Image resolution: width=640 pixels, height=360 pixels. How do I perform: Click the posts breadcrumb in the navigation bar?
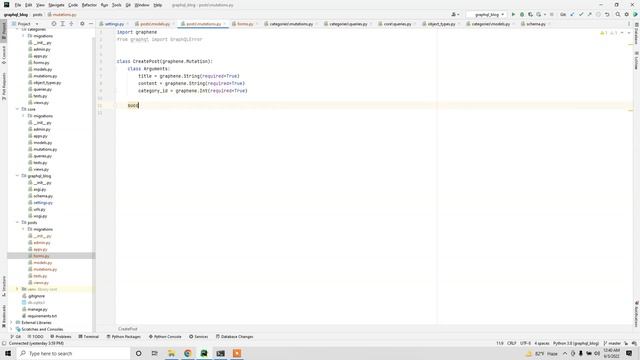[37, 15]
